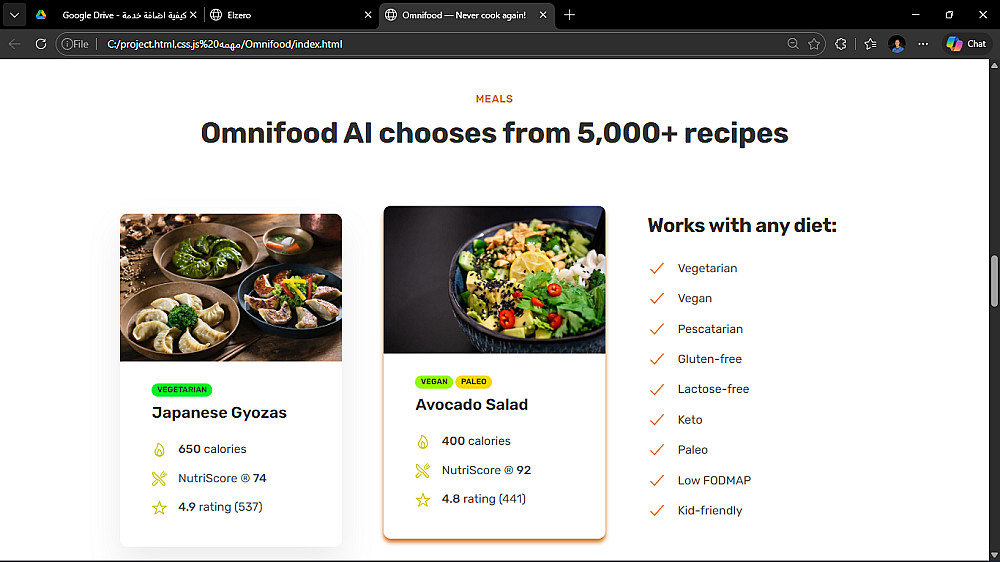Add this page to favorites with the star
This screenshot has width=1000, height=562.
[814, 44]
